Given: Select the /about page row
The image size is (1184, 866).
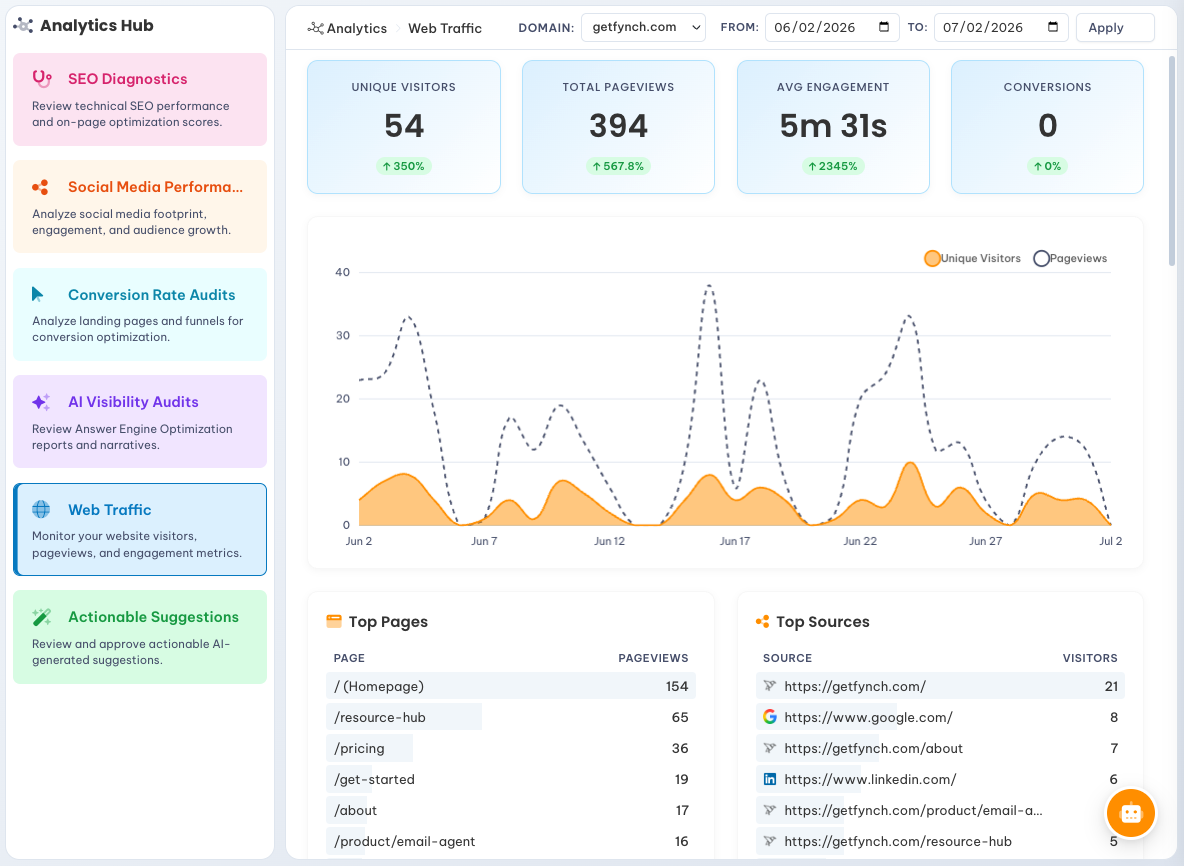Looking at the screenshot, I should [511, 809].
